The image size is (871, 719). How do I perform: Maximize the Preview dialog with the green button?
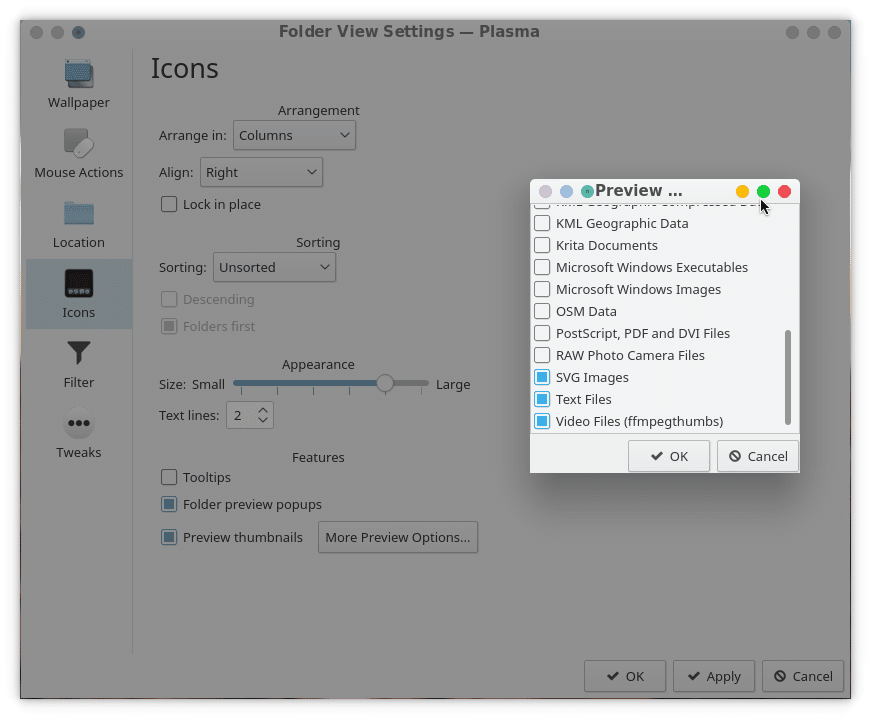(x=763, y=192)
